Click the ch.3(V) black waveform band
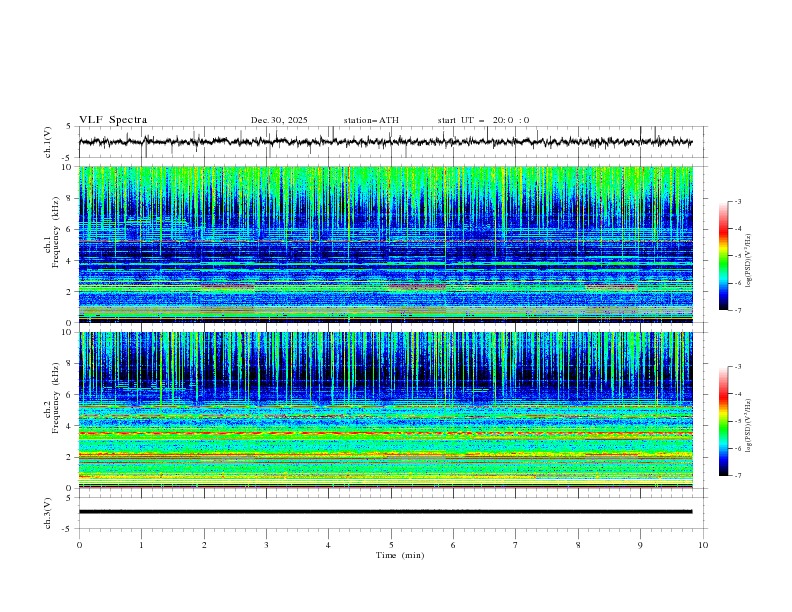792x612 pixels. [385, 512]
